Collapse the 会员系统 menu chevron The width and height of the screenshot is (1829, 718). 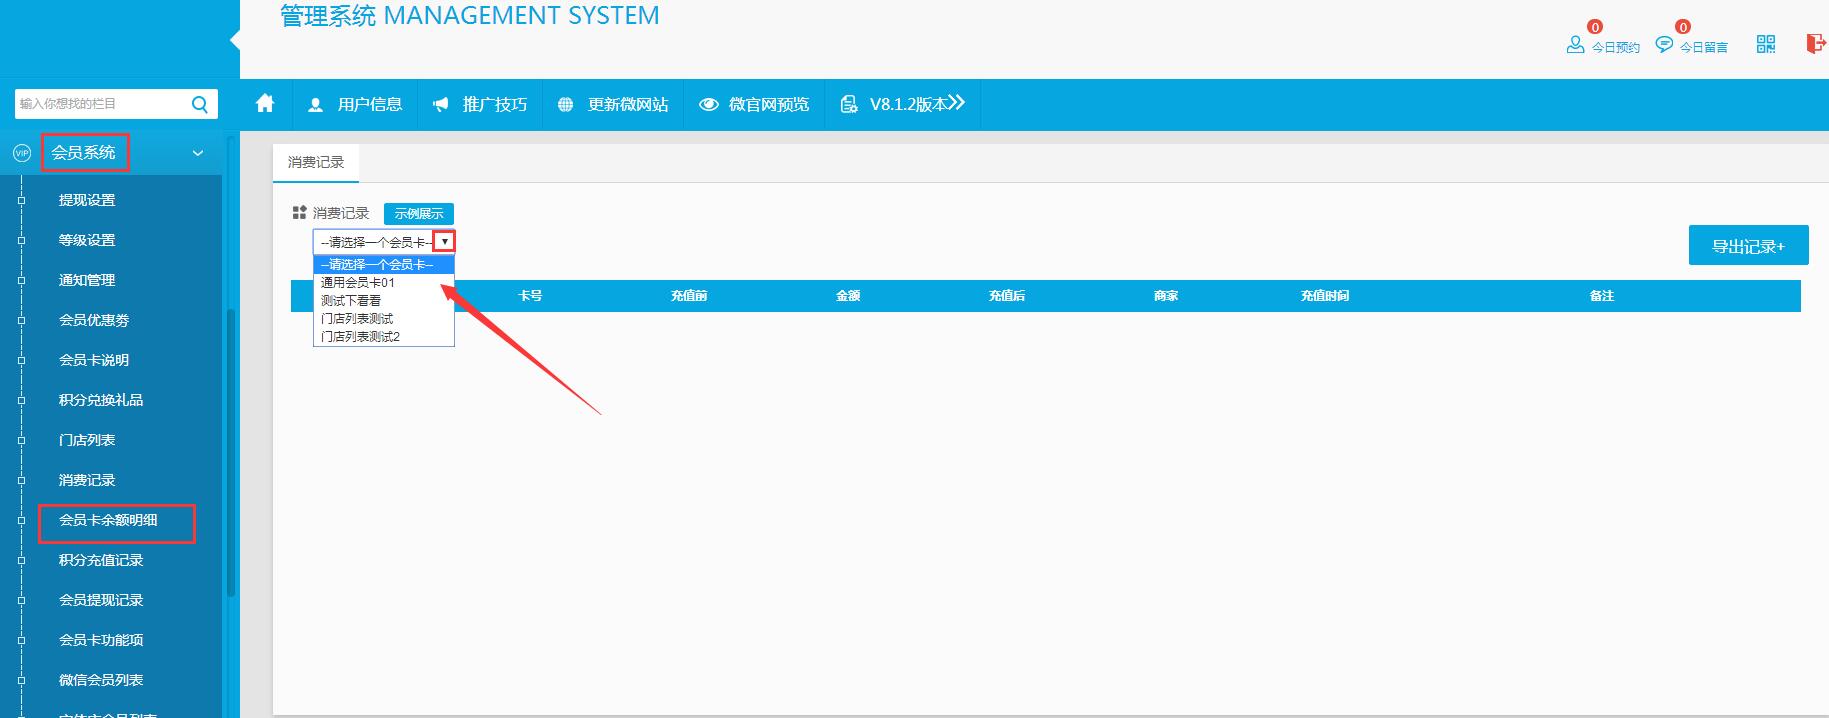click(198, 153)
